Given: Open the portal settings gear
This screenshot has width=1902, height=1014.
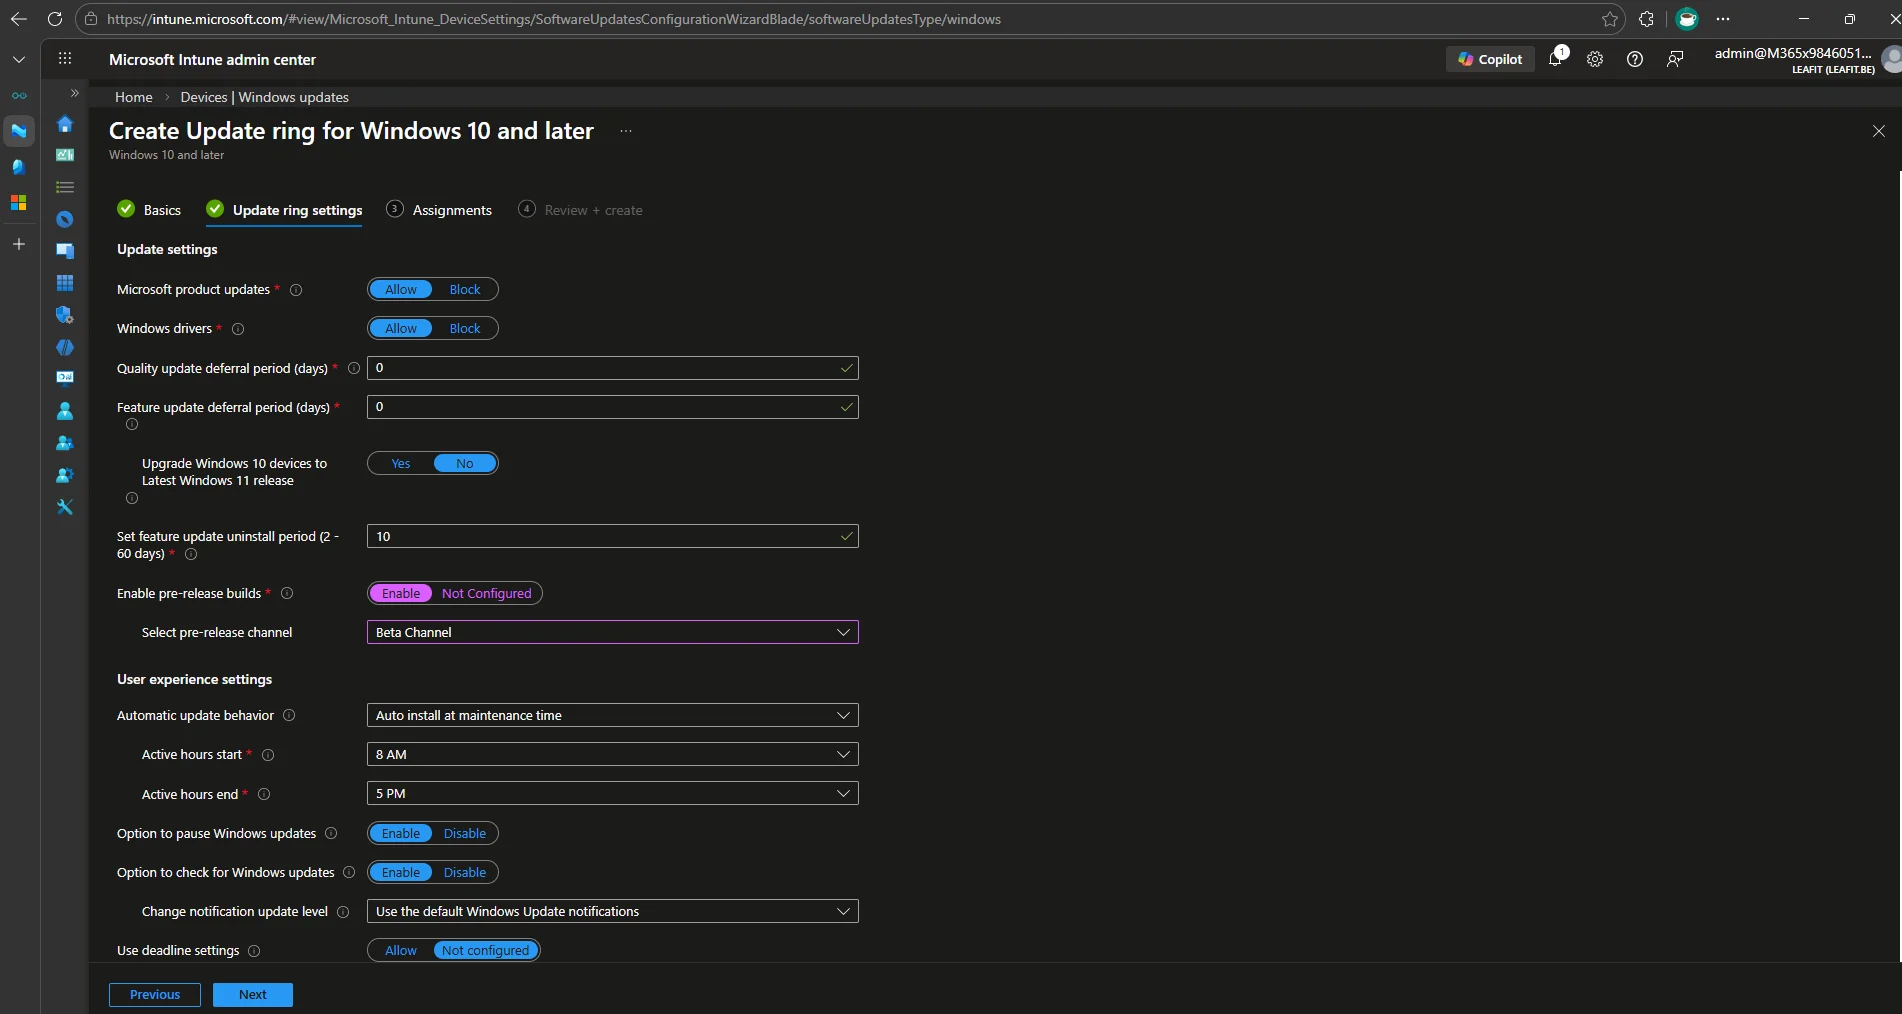Looking at the screenshot, I should coord(1595,59).
